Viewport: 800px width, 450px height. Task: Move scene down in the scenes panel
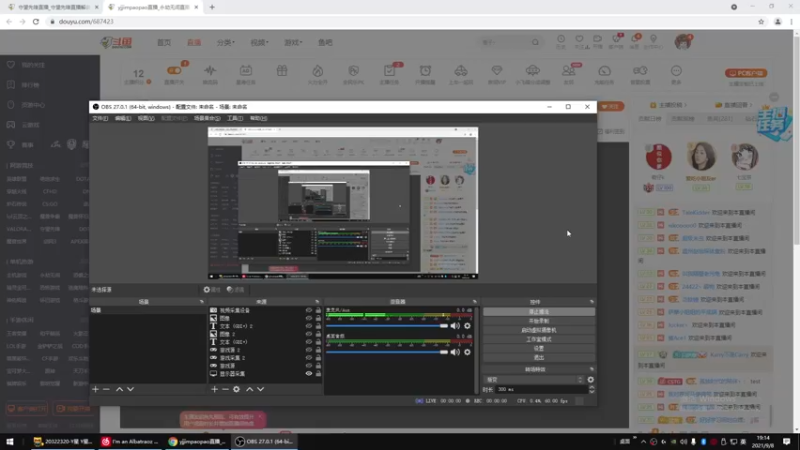point(131,389)
